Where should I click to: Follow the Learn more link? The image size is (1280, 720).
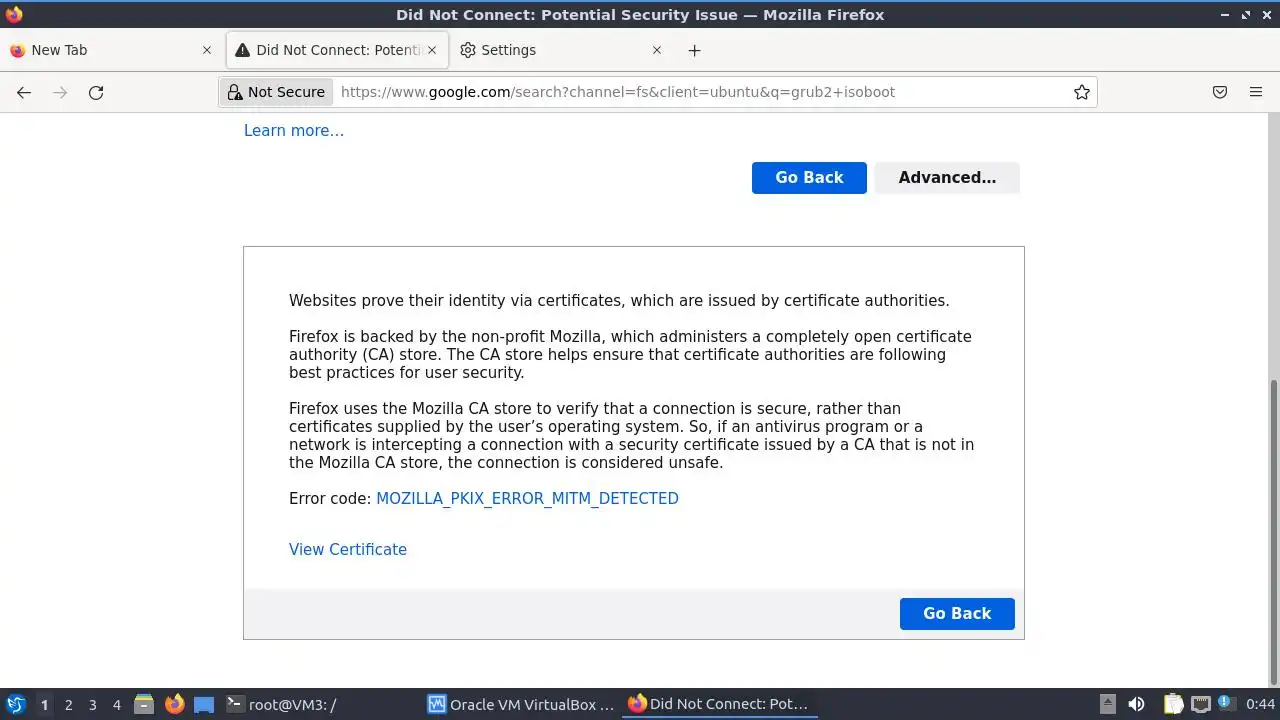[294, 130]
